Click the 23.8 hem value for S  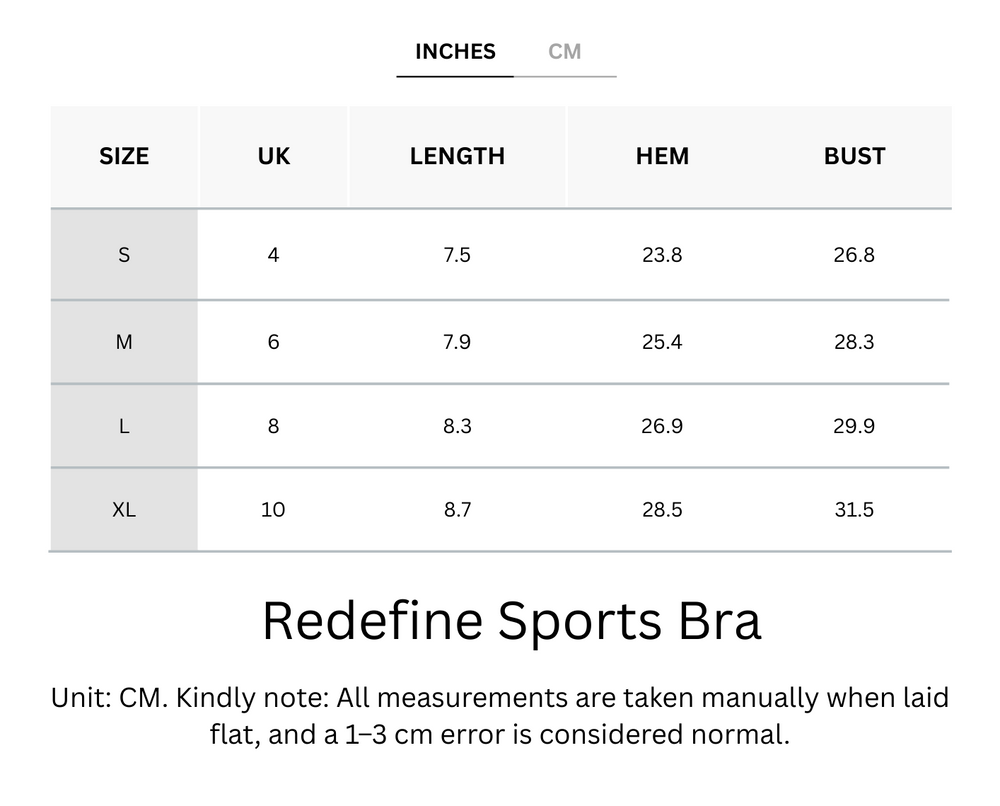pyautogui.click(x=661, y=255)
